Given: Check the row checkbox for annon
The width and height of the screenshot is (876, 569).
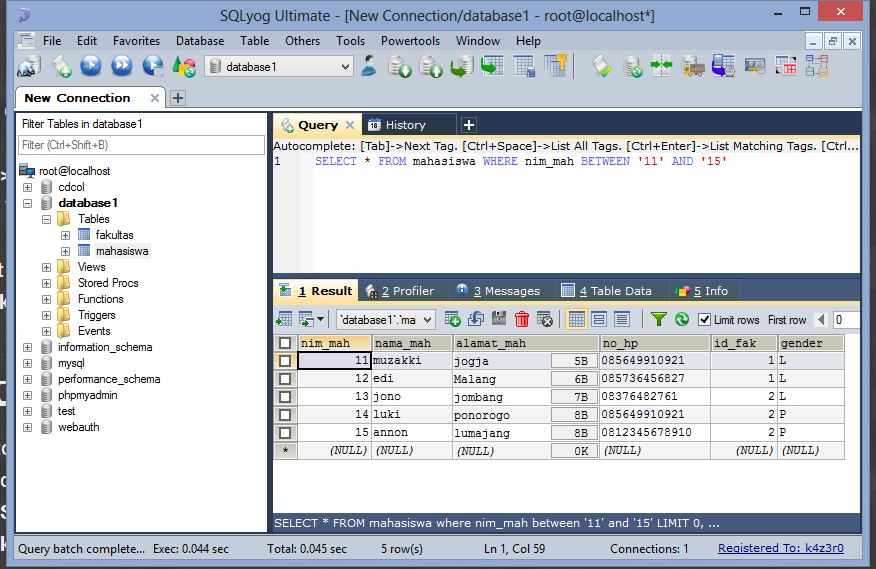Looking at the screenshot, I should point(285,433).
